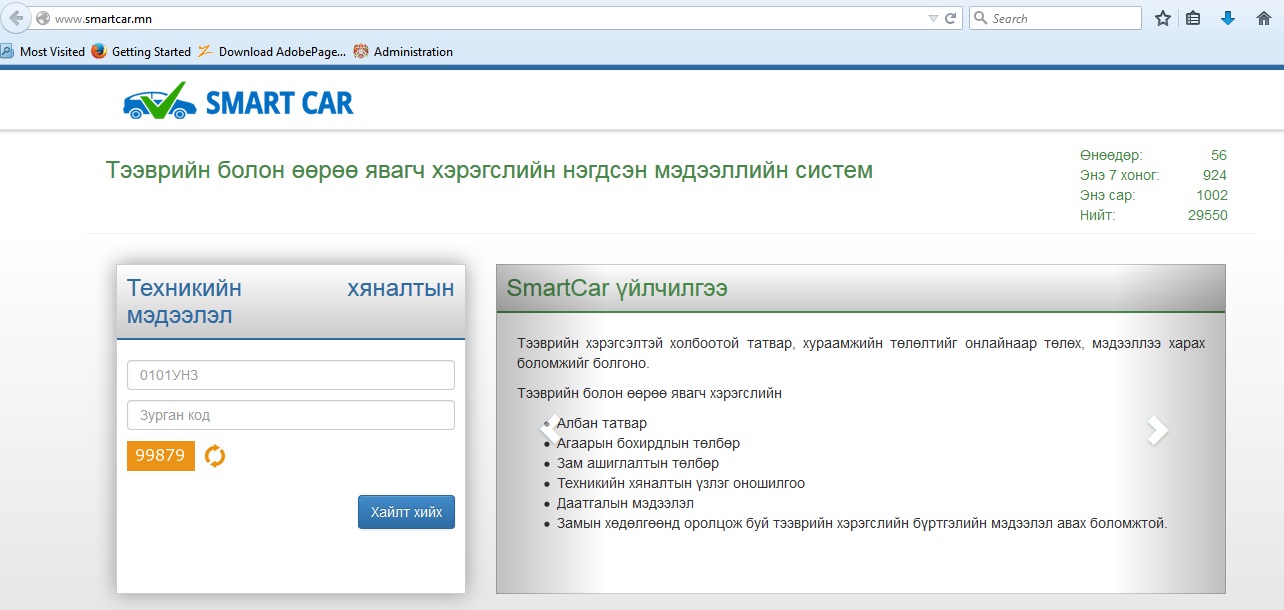
Task: Click the Өнөөдөр visitor count 56
Action: coord(1218,155)
